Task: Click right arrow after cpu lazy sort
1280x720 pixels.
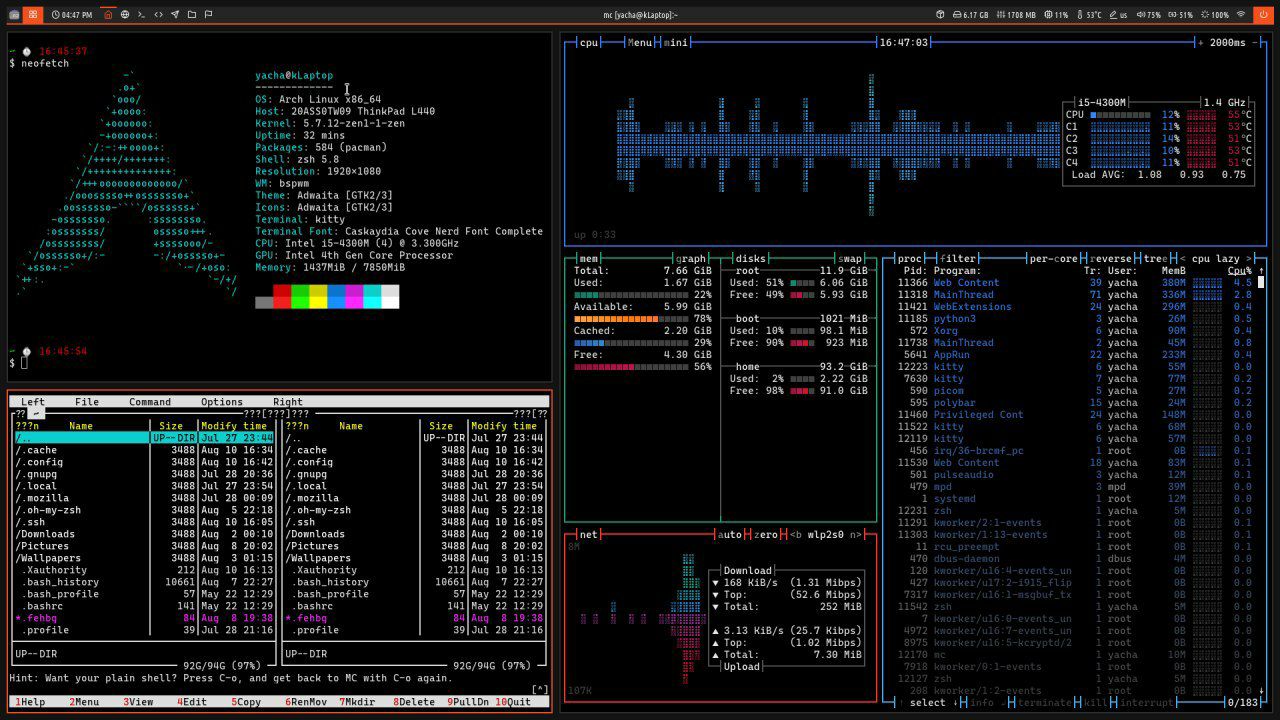Action: pyautogui.click(x=1250, y=258)
